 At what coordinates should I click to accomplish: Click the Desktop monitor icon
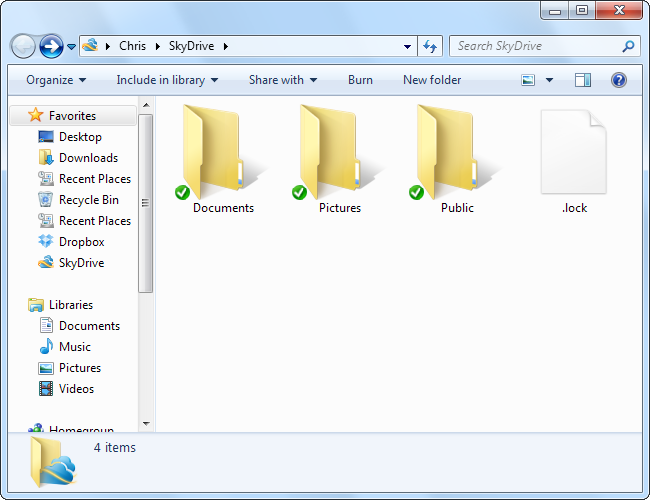[46, 137]
